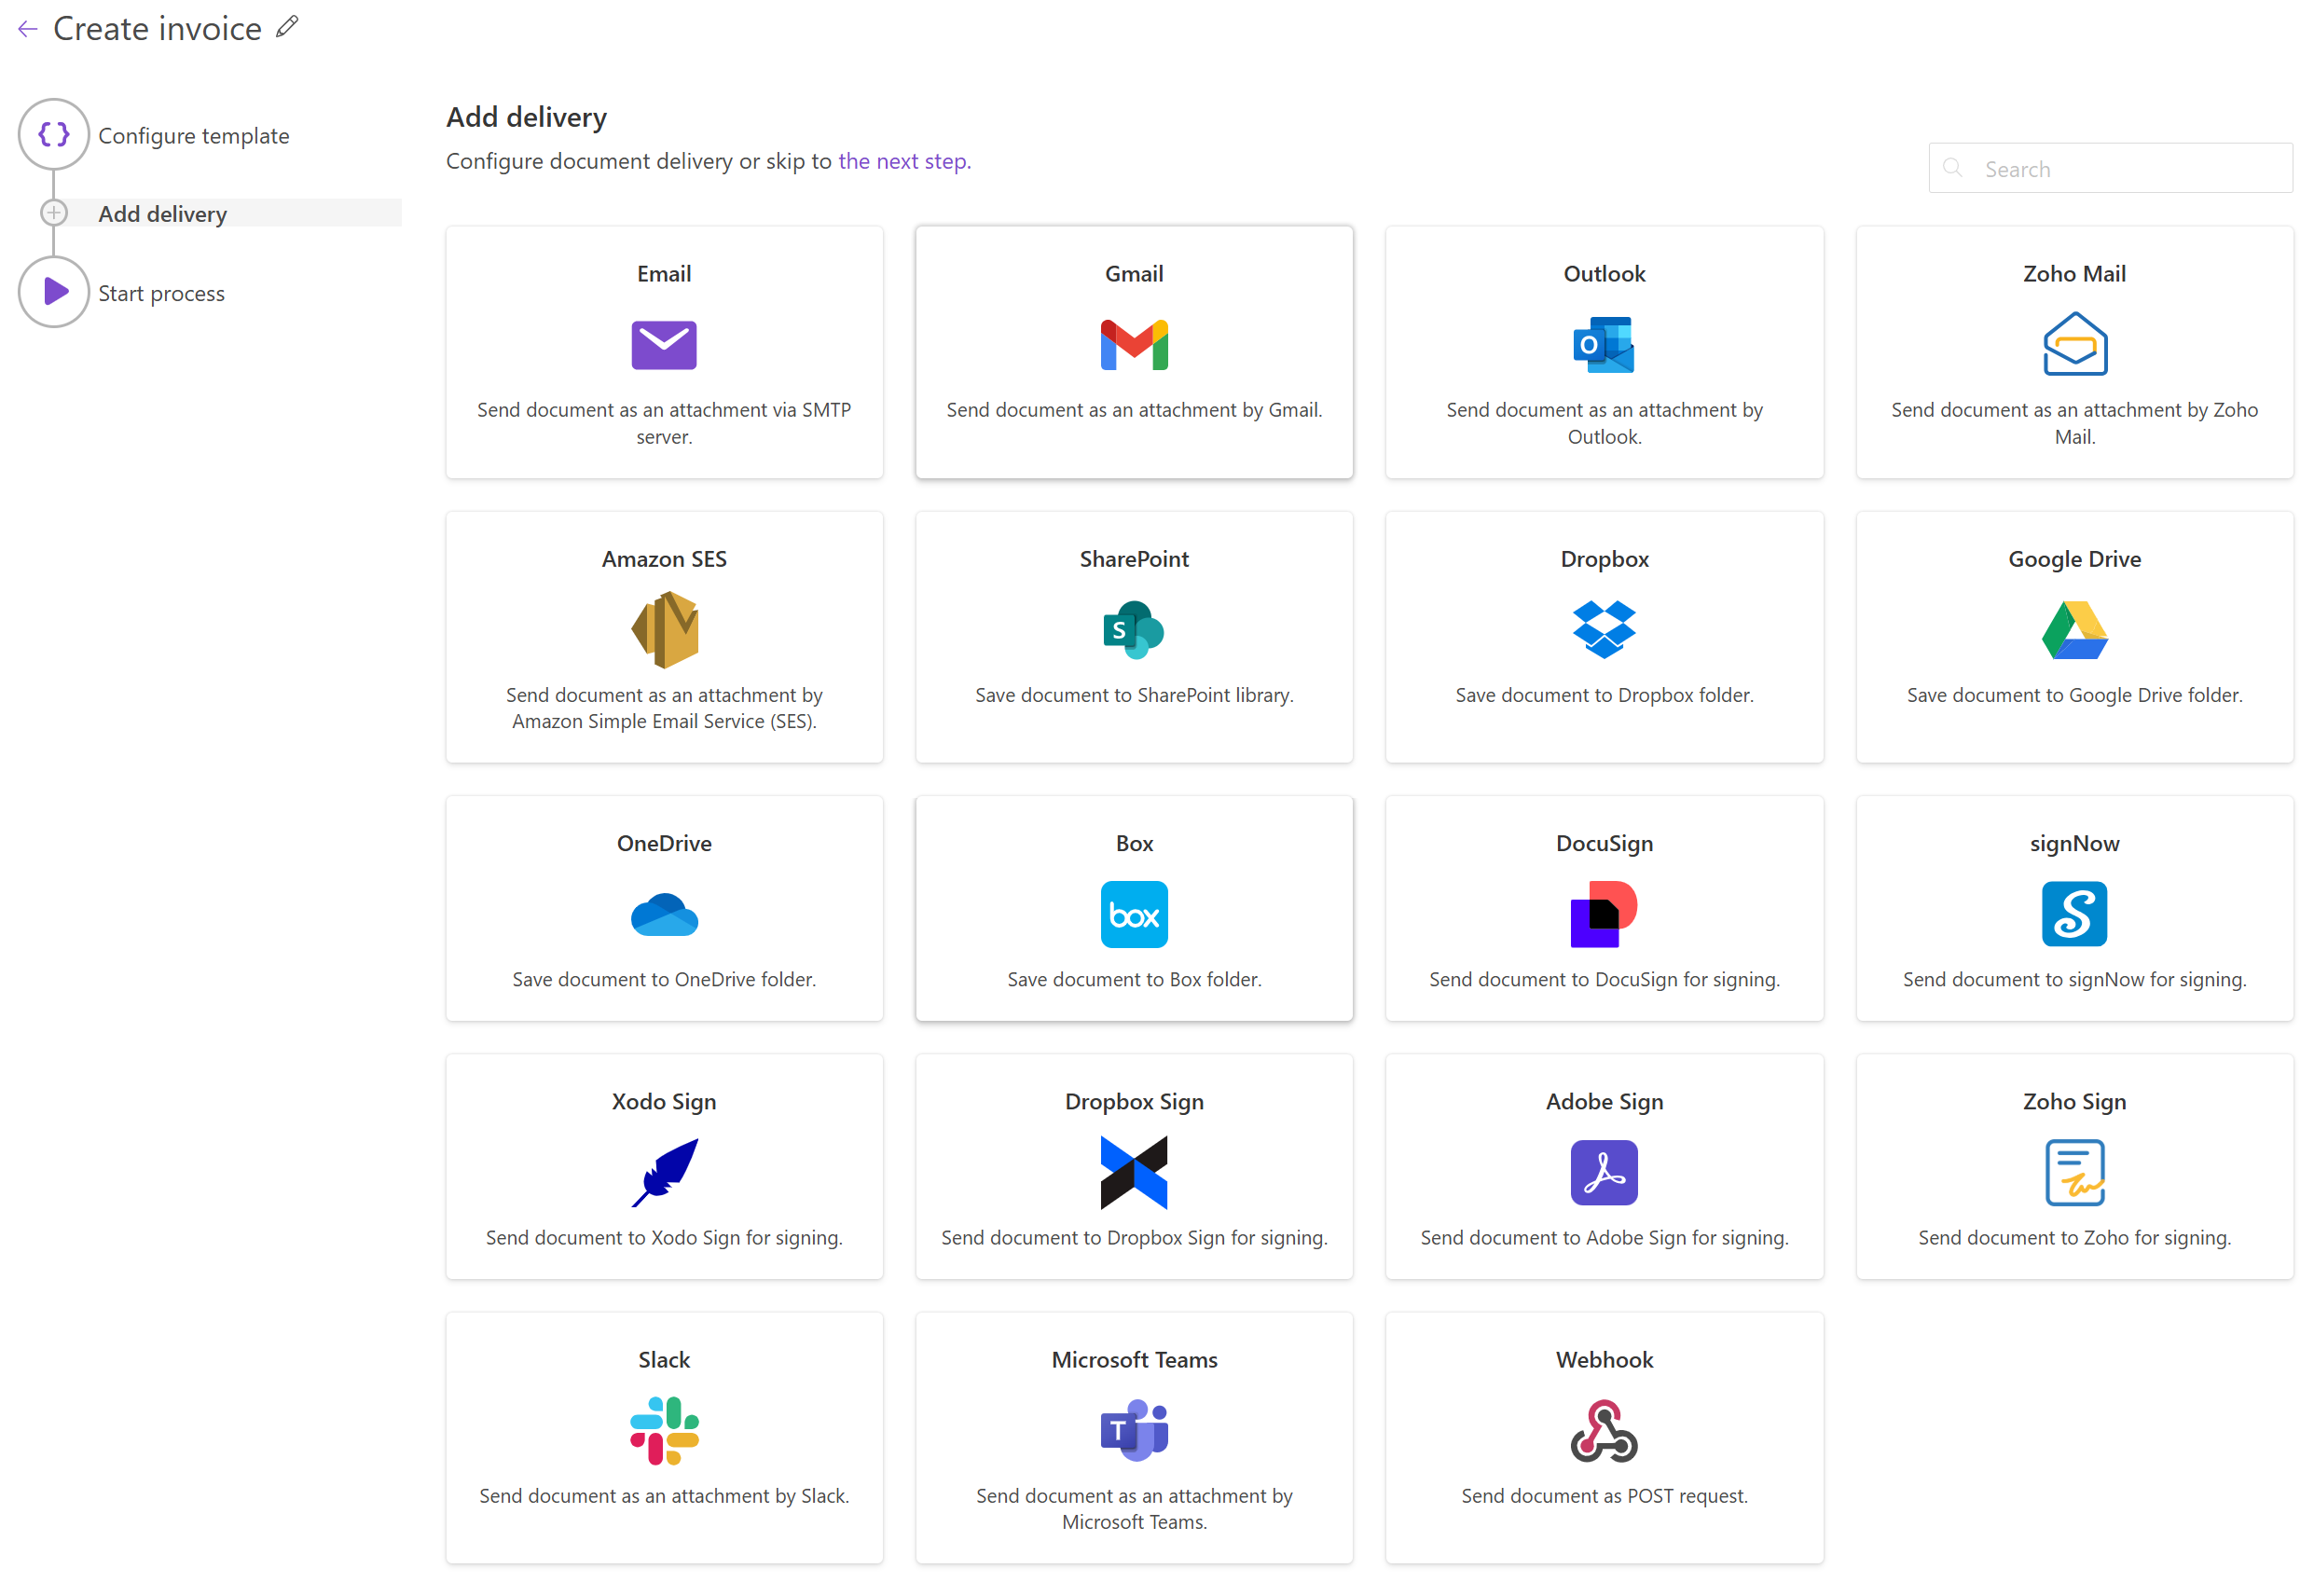The width and height of the screenshot is (2314, 1596).
Task: Click the Amazon SES icon
Action: pyautogui.click(x=664, y=629)
